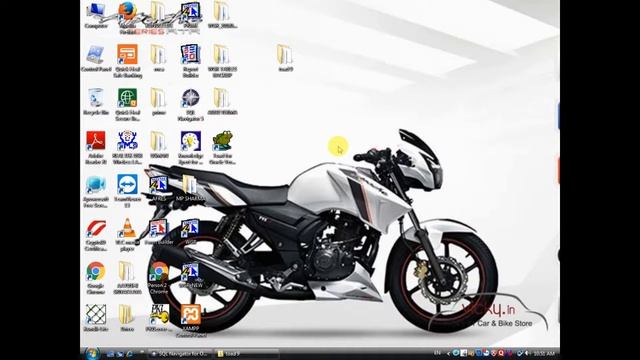Launch Mozilla Firefox from the desktop
Image resolution: width=640 pixels, height=360 pixels.
(x=127, y=18)
